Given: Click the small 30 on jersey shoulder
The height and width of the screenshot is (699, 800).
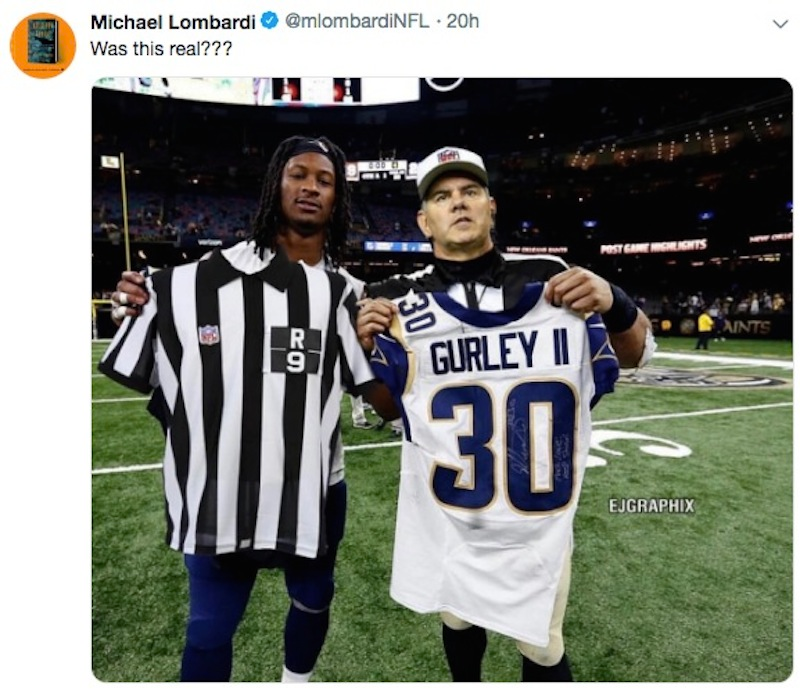Looking at the screenshot, I should 416,310.
